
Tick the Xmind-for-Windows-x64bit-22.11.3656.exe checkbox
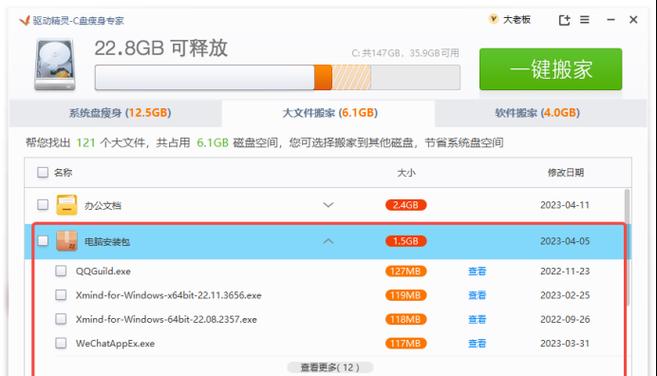pos(61,295)
